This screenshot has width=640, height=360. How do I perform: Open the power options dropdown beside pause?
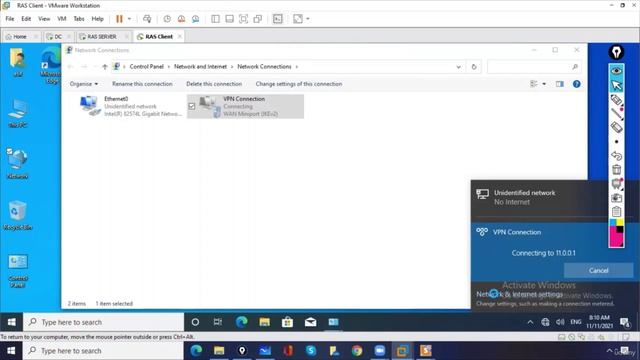[x=129, y=19]
